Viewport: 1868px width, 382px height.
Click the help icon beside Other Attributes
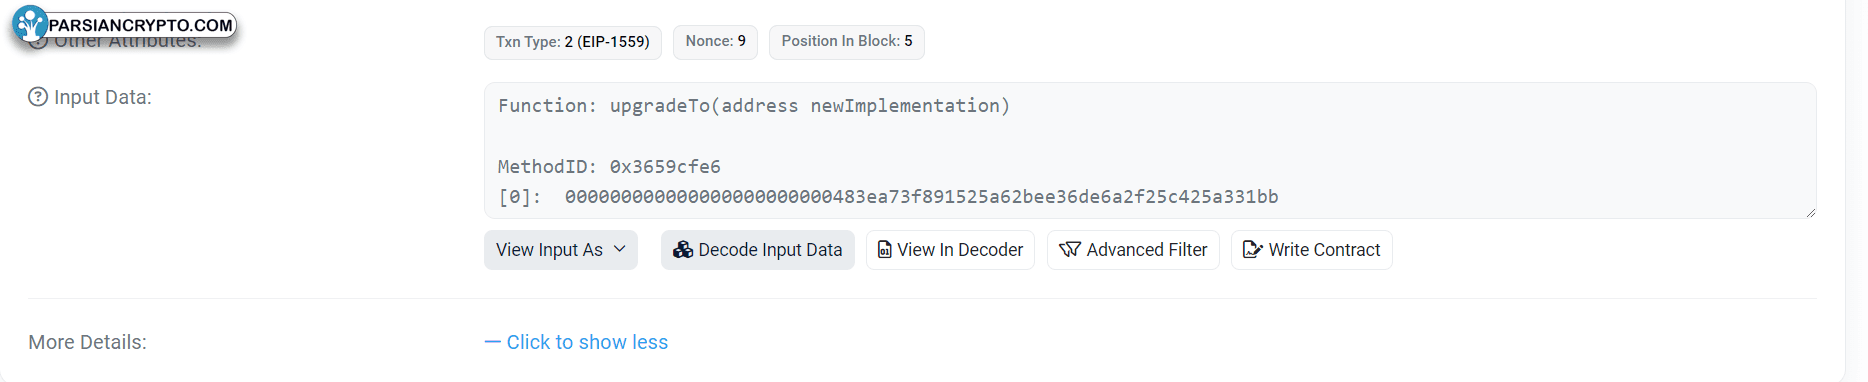tap(38, 41)
